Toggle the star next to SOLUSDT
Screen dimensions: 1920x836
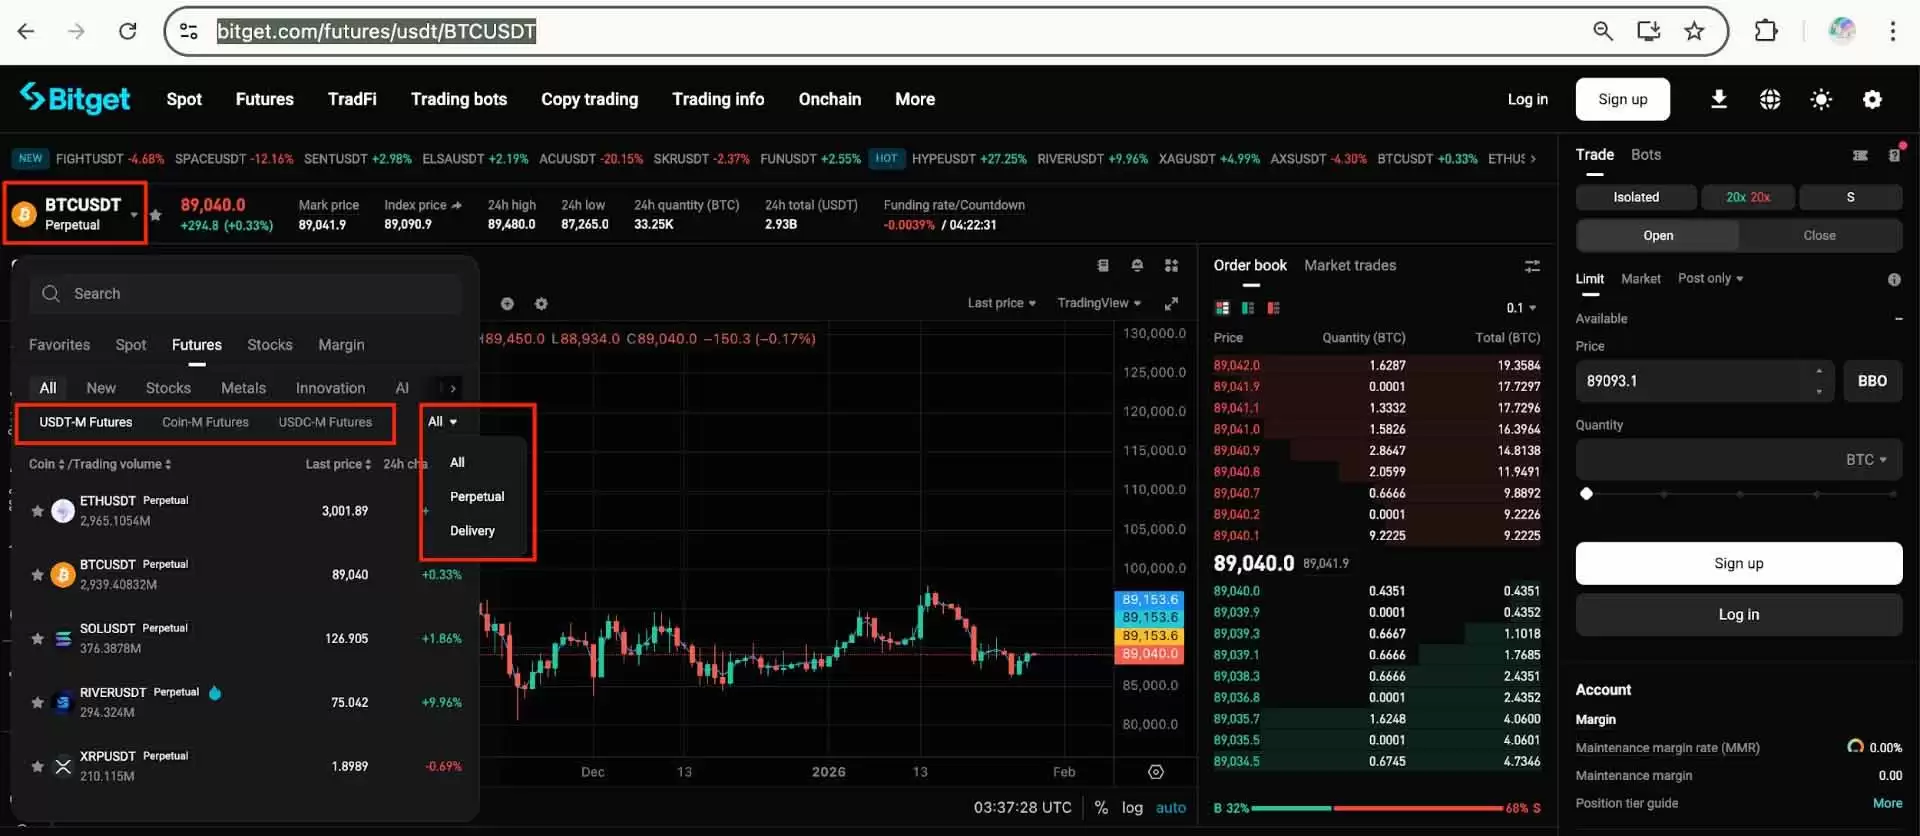point(37,639)
